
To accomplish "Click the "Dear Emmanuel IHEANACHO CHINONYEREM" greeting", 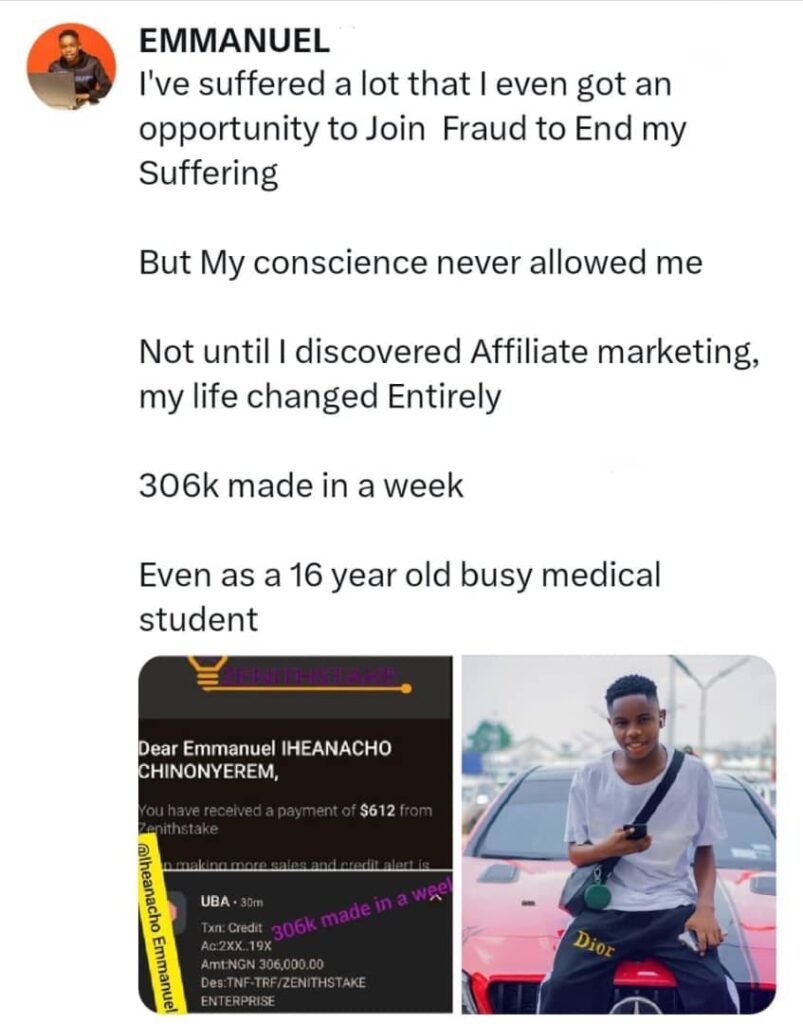I will pyautogui.click(x=264, y=762).
